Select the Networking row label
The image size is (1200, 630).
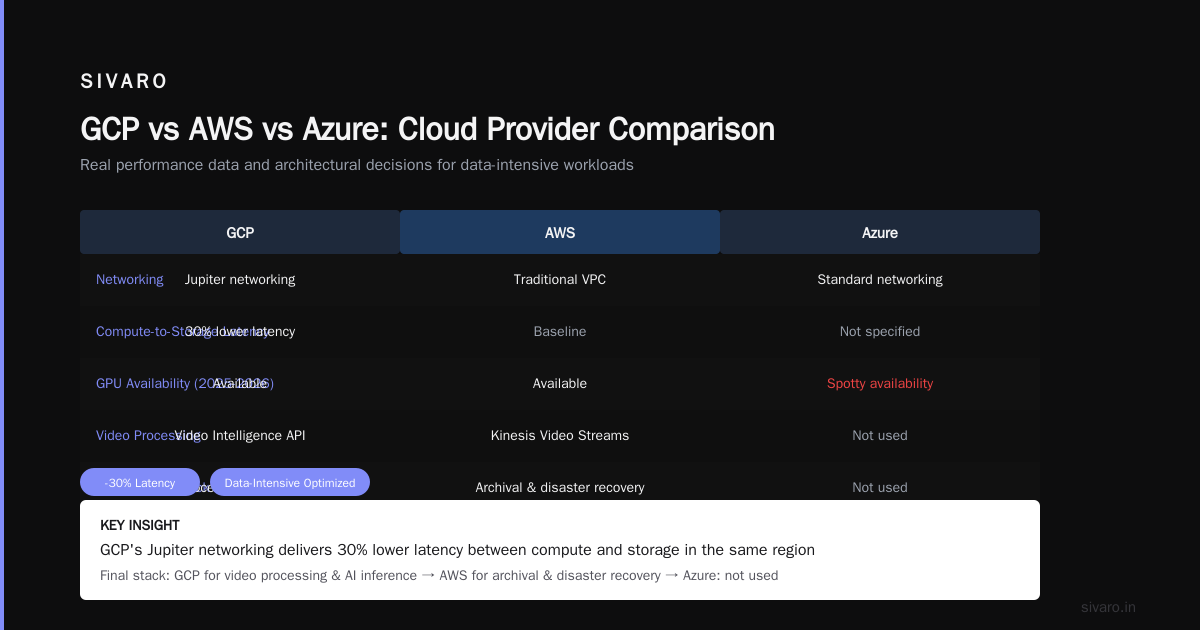pyautogui.click(x=130, y=280)
